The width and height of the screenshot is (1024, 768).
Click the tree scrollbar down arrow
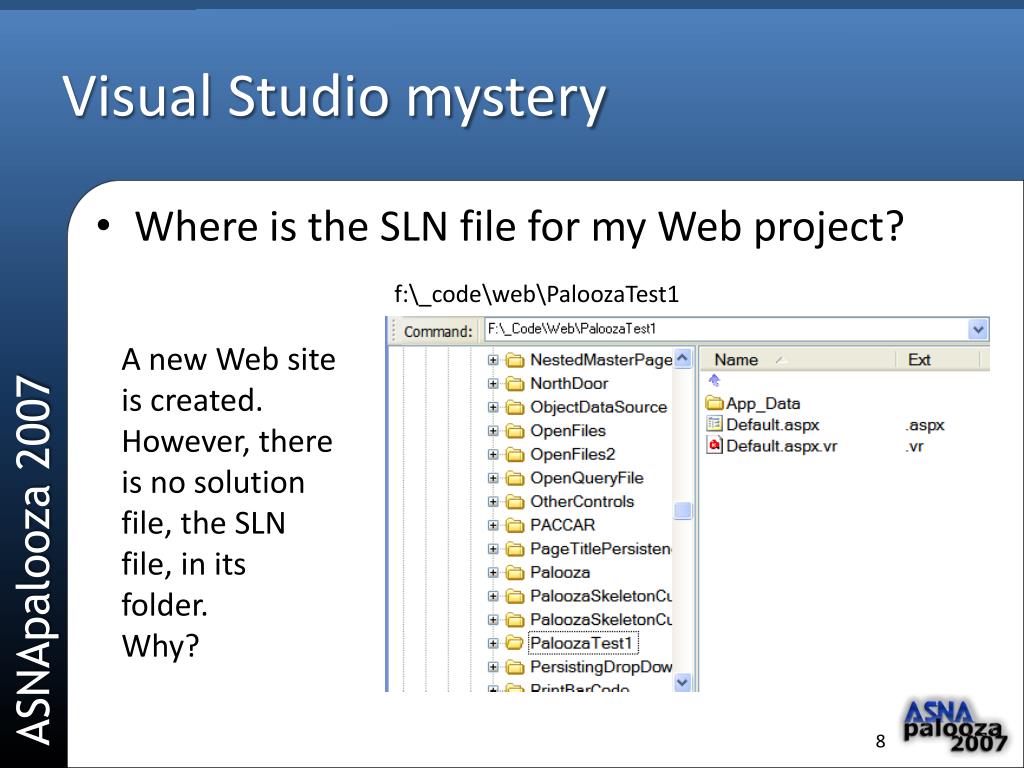[682, 682]
